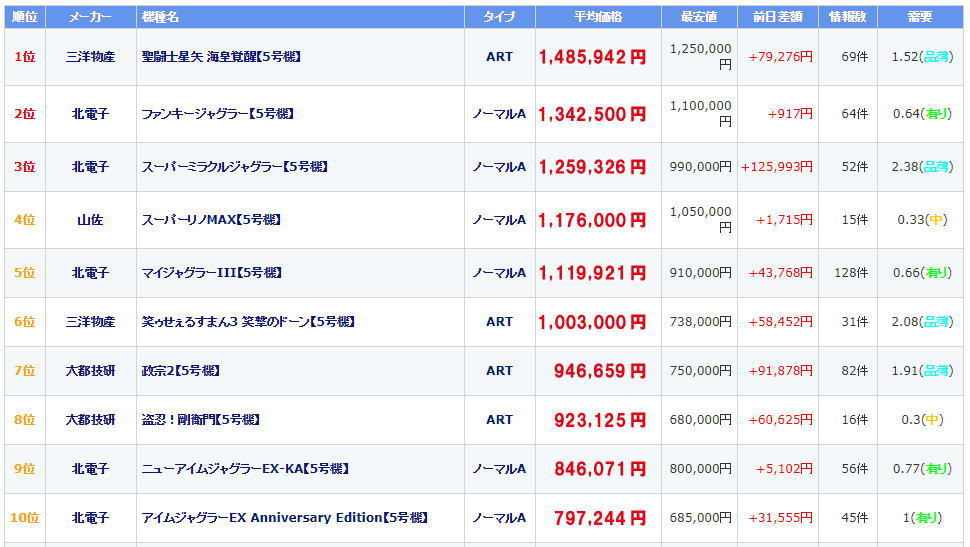Click demand value 1.52(品薄)
The width and height of the screenshot is (970, 547).
[922, 57]
